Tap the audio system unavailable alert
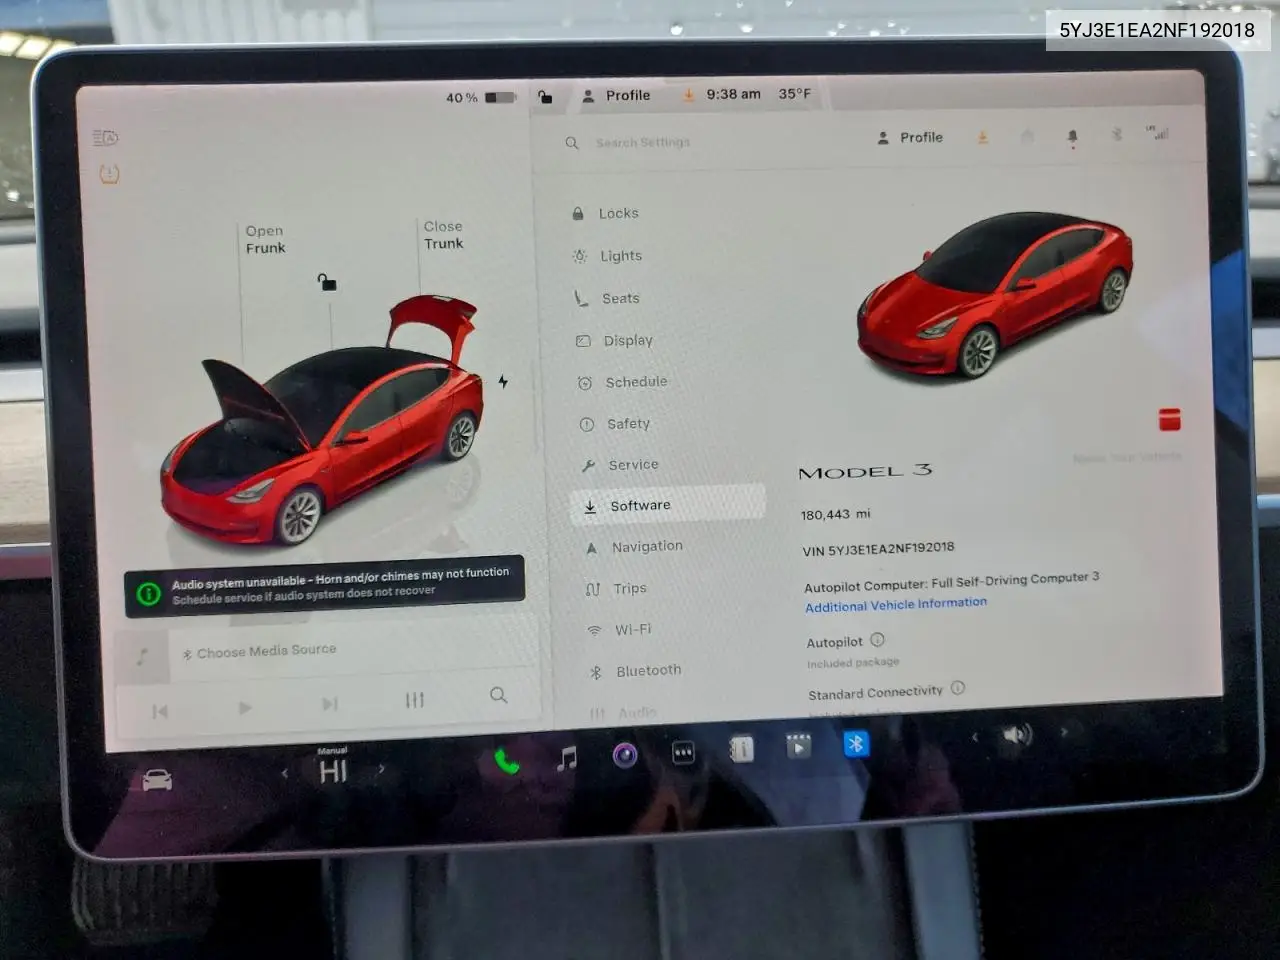The width and height of the screenshot is (1280, 960). click(x=325, y=587)
